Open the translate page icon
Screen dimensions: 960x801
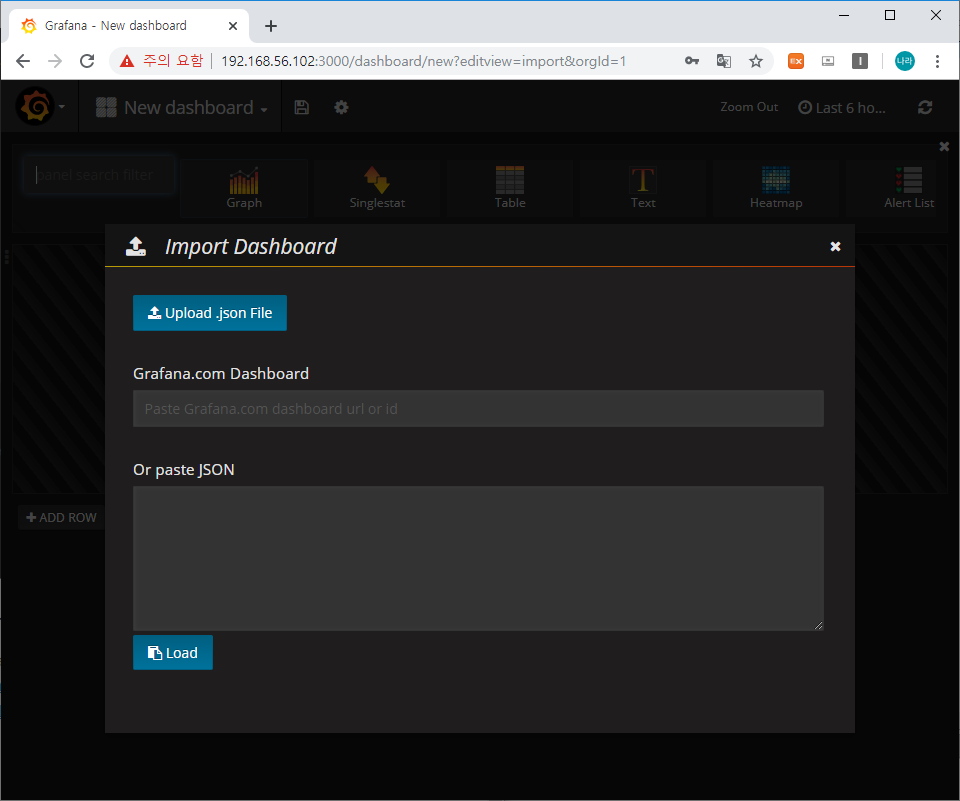click(724, 61)
